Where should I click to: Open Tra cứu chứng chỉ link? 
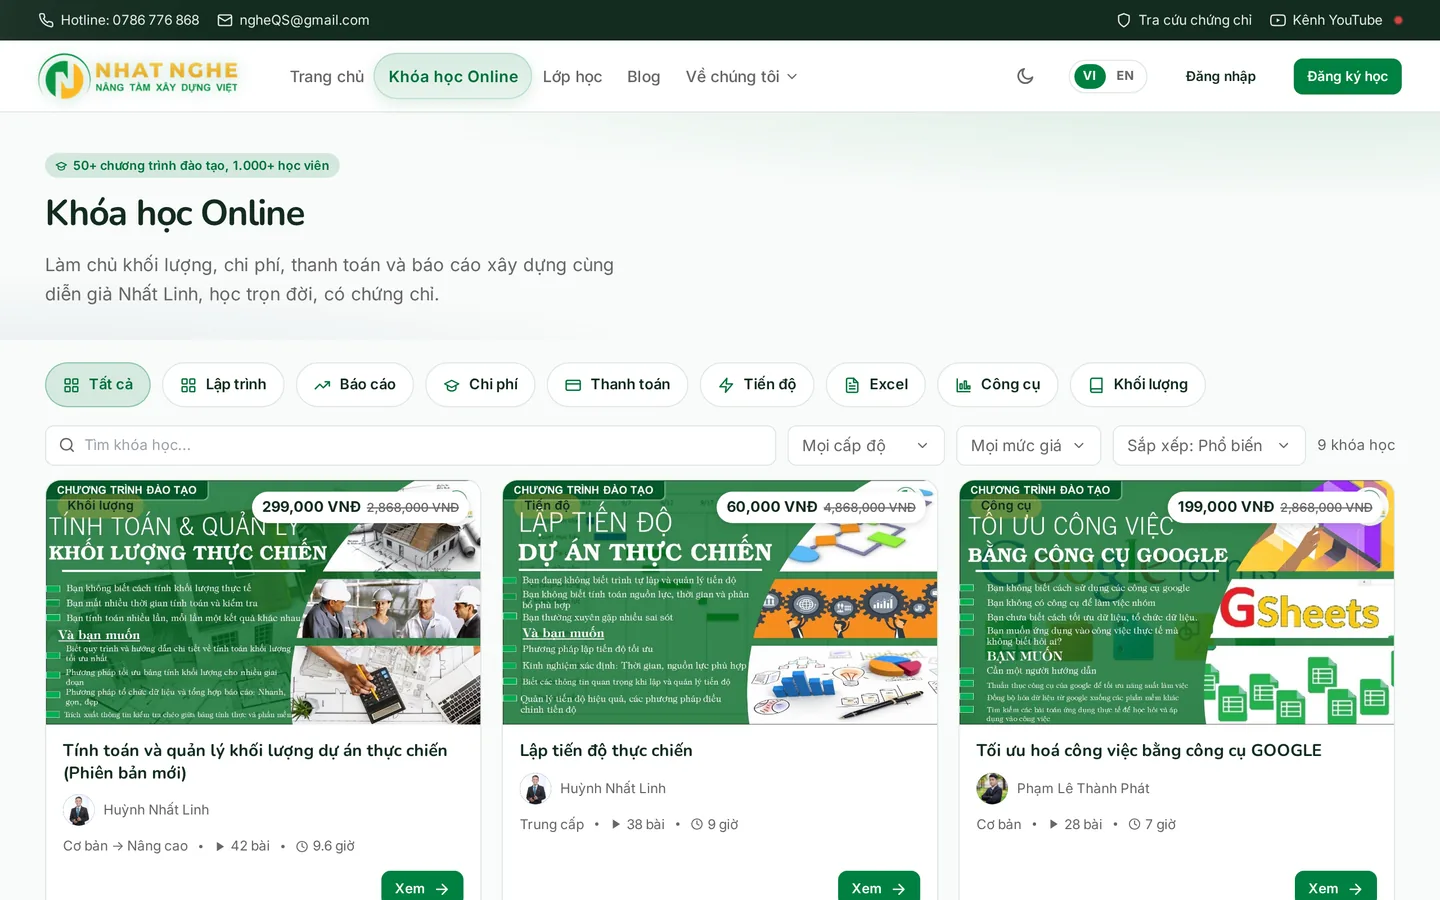(1195, 20)
